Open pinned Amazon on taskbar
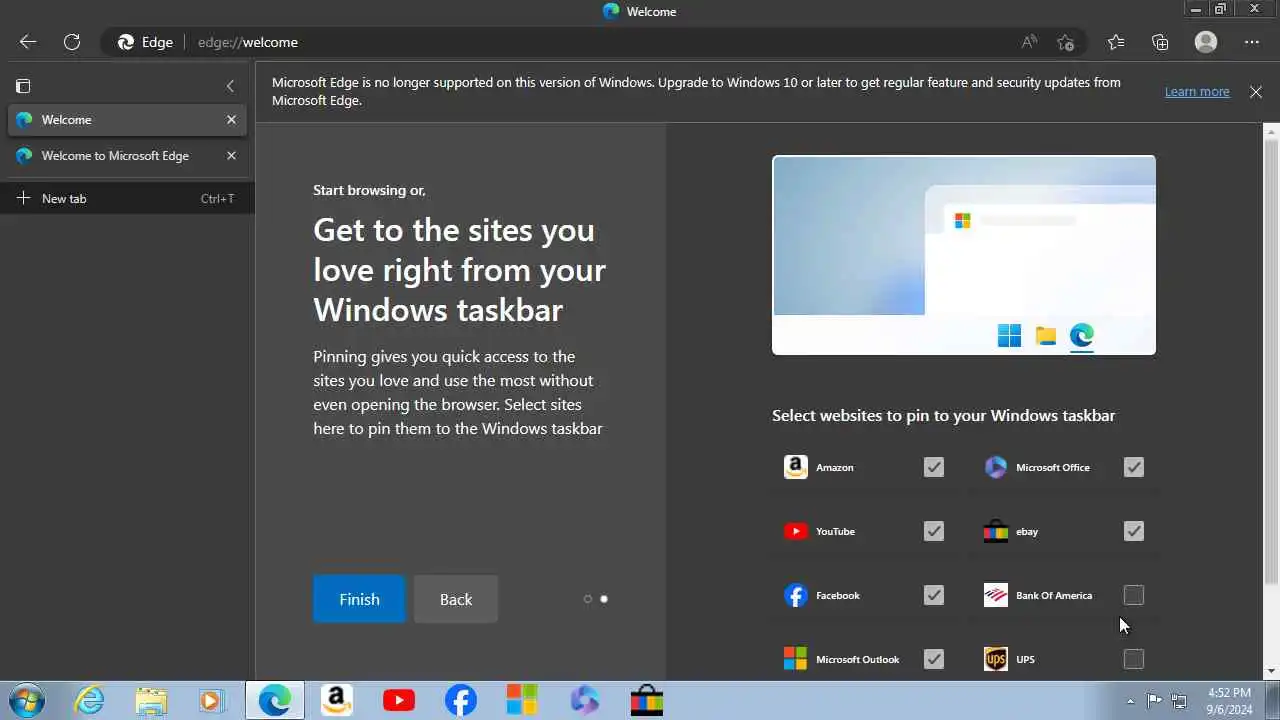This screenshot has height=720, width=1280. (337, 701)
